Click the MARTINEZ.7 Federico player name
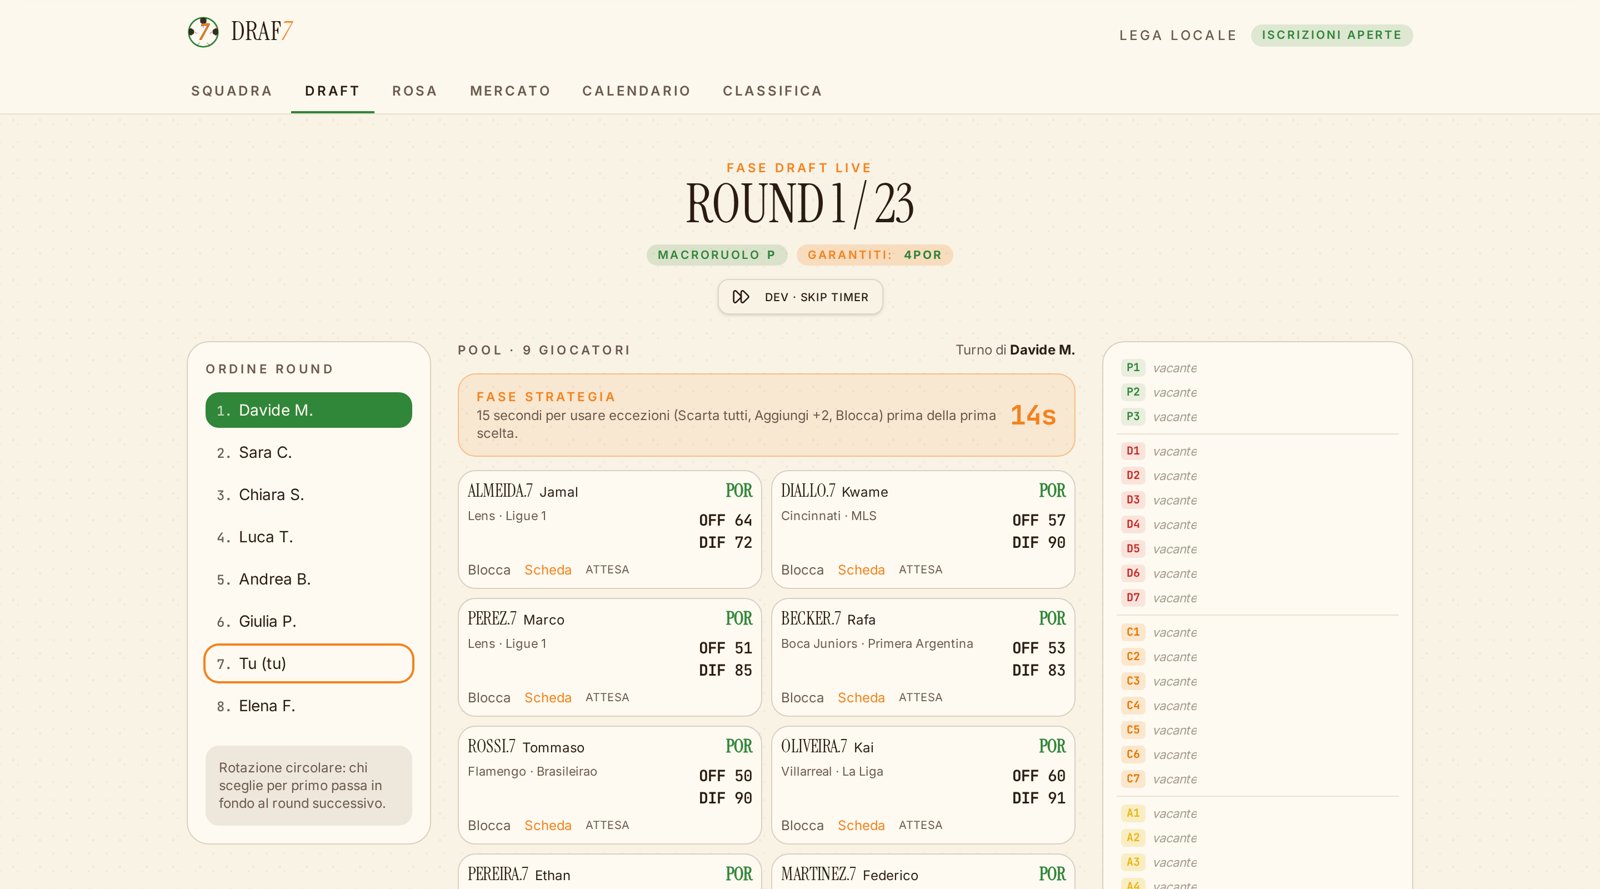 [850, 875]
